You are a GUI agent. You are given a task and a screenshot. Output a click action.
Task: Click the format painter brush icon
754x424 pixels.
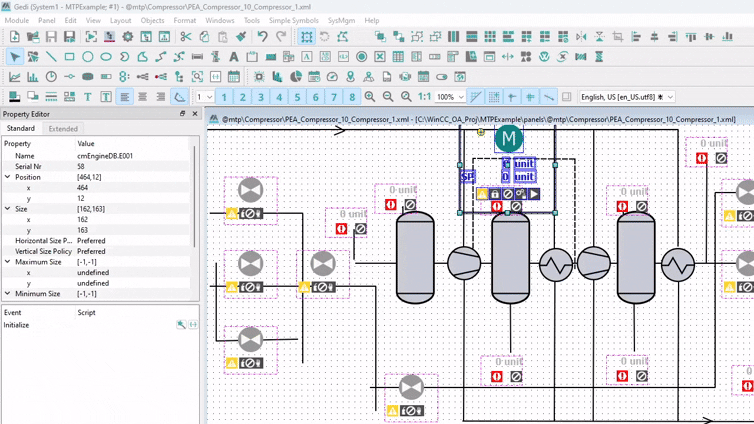tap(241, 37)
